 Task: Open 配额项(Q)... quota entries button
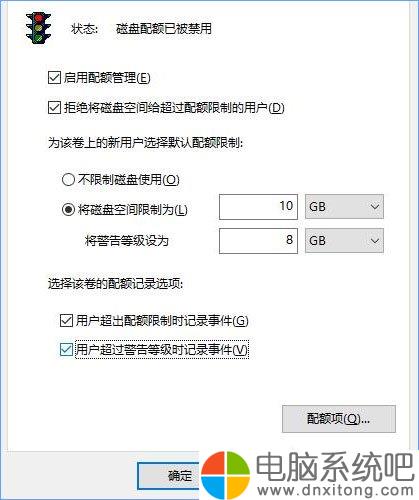[339, 419]
